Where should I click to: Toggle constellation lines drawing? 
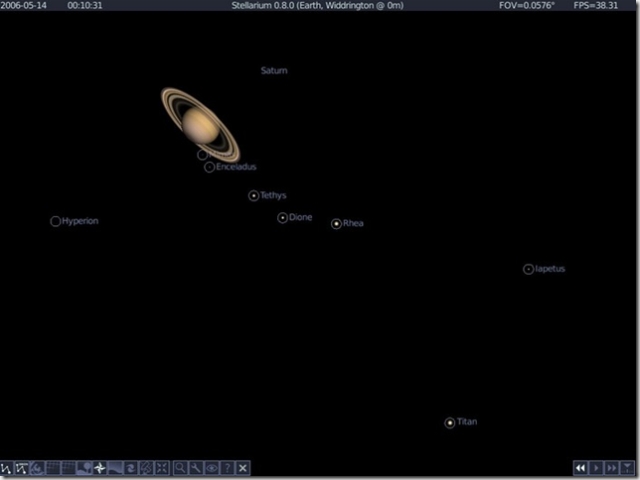pos(6,468)
